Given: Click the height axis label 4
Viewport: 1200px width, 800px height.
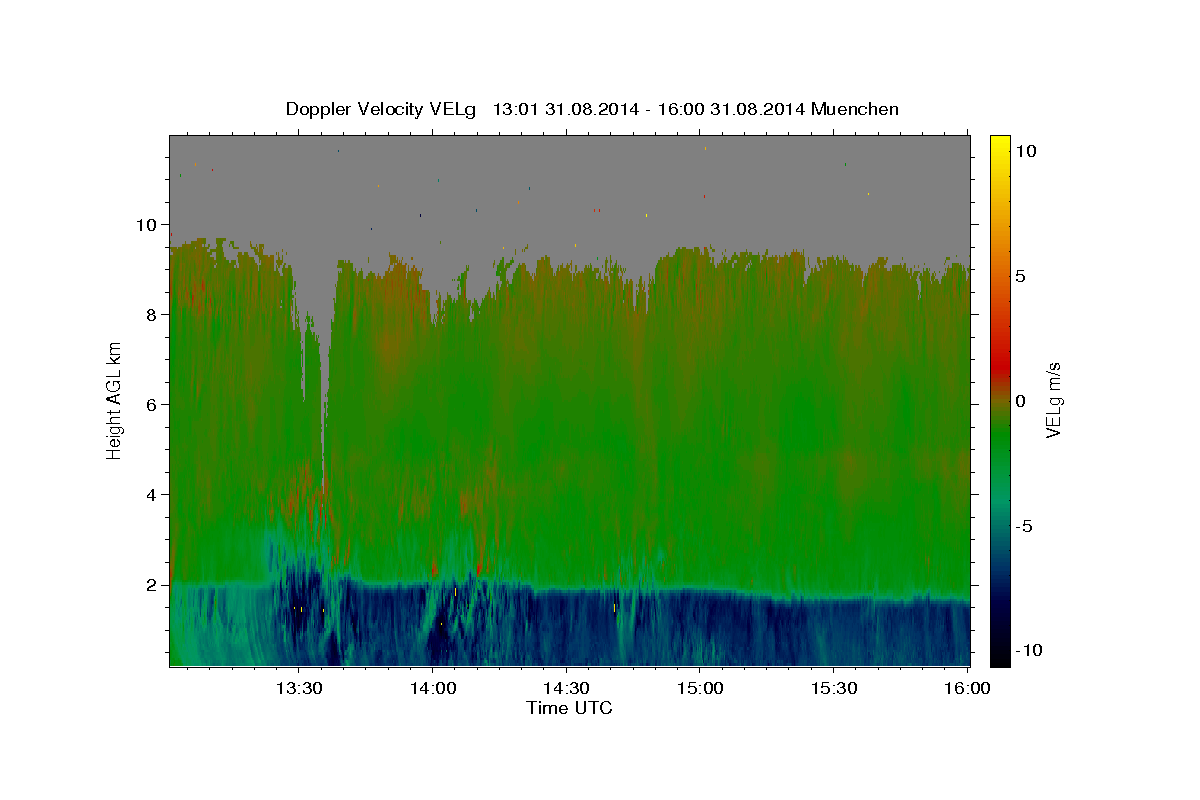Looking at the screenshot, I should [154, 494].
